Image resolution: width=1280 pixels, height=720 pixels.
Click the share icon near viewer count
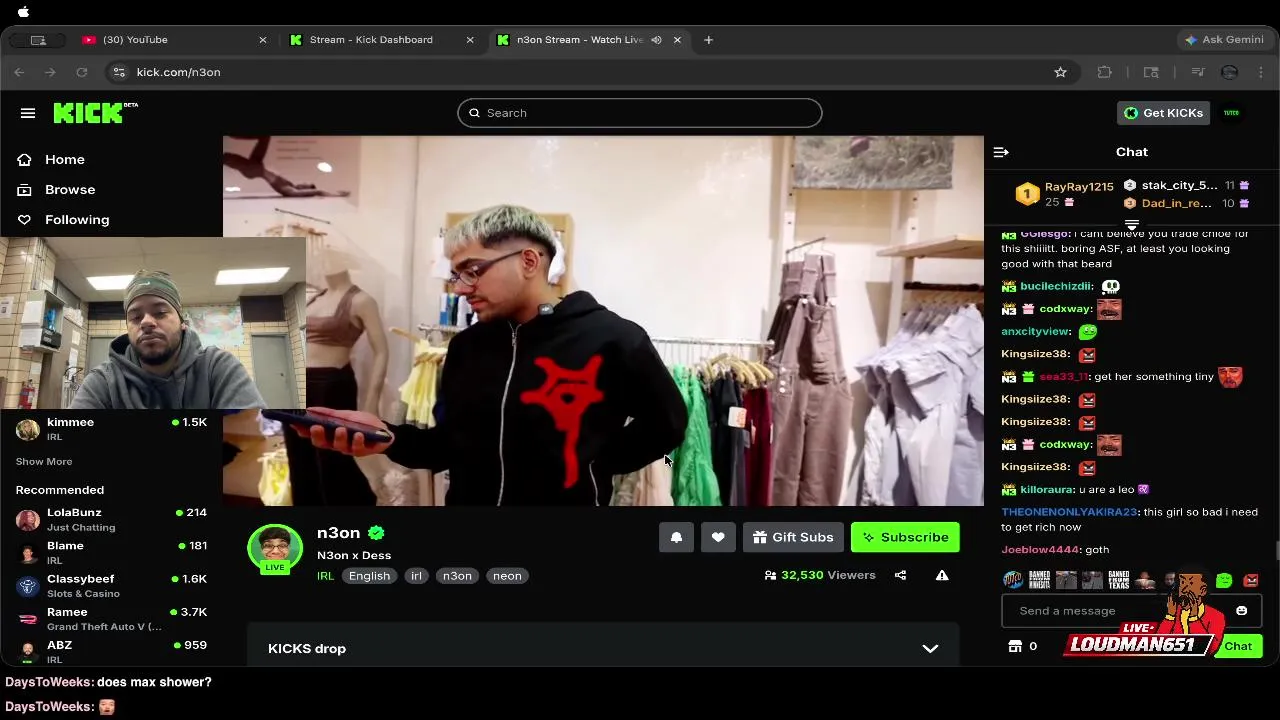click(900, 575)
